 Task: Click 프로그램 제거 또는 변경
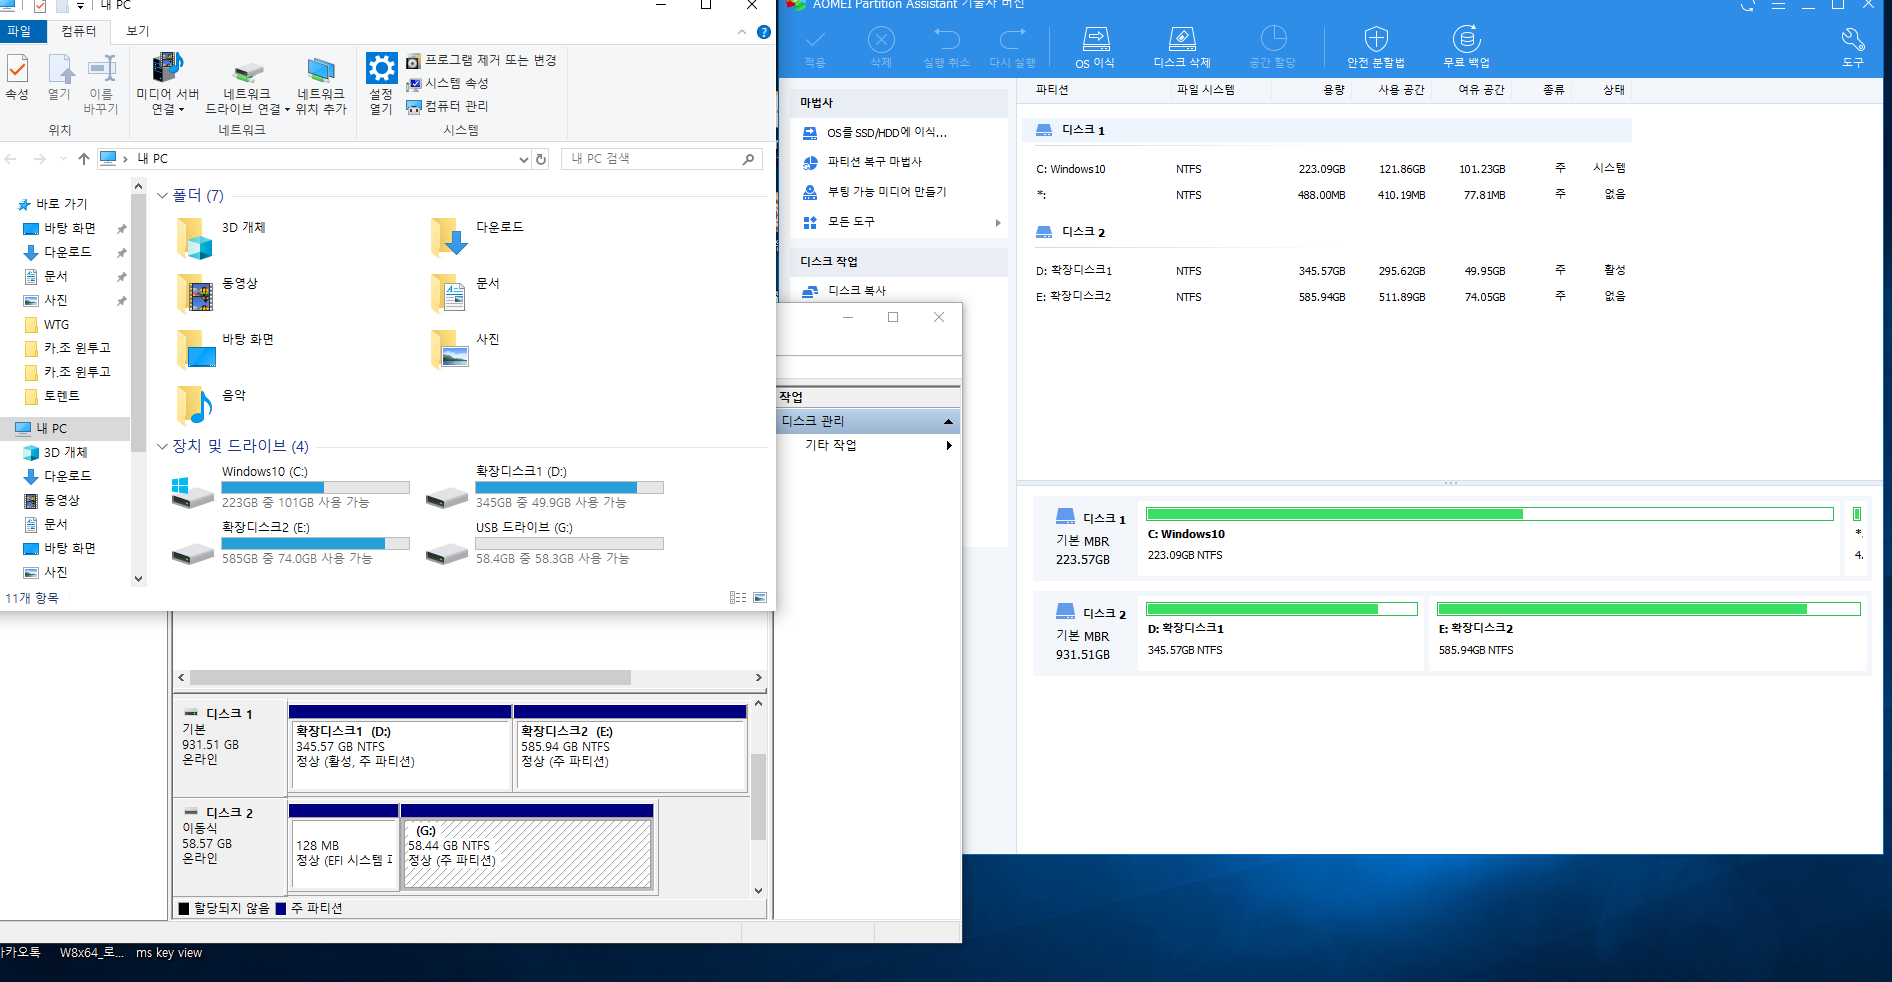pyautogui.click(x=481, y=61)
